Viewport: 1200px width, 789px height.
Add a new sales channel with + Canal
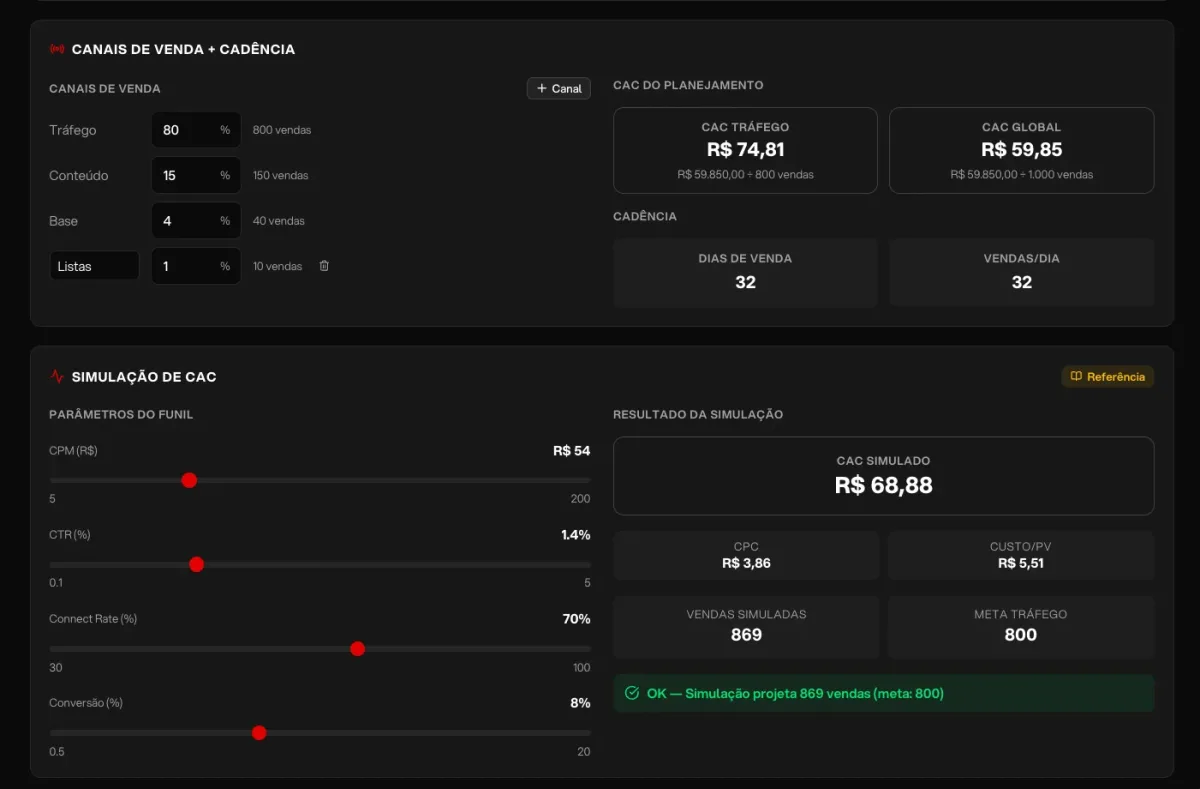point(559,88)
